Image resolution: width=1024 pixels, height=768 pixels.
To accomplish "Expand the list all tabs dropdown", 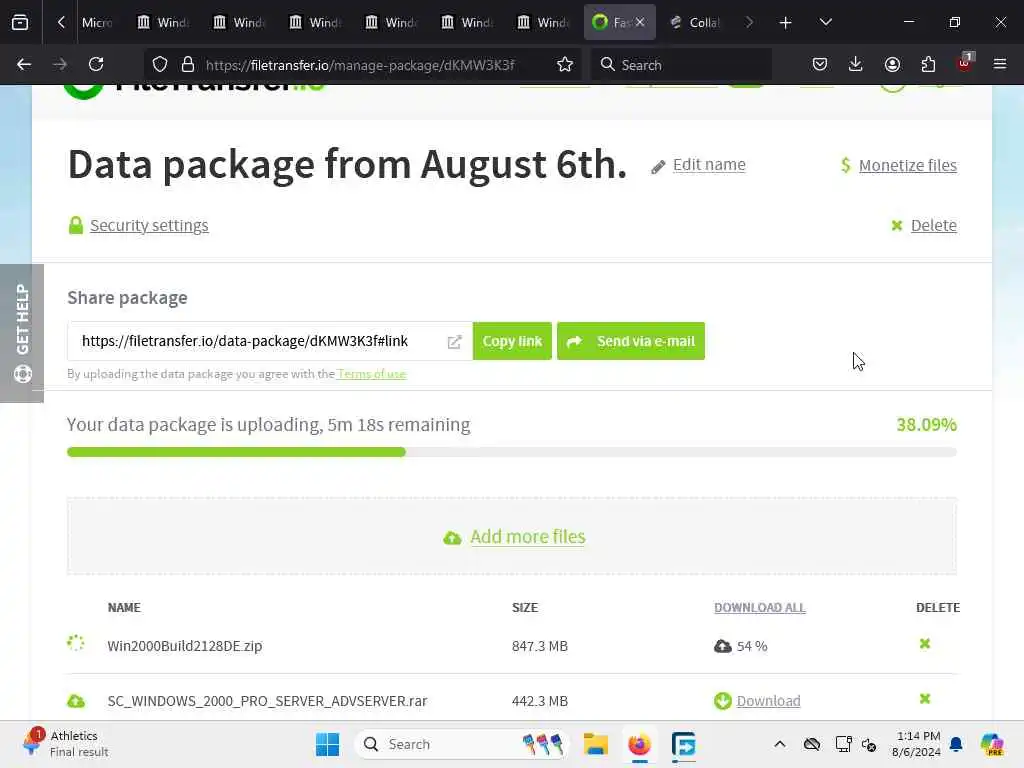I will coord(825,22).
